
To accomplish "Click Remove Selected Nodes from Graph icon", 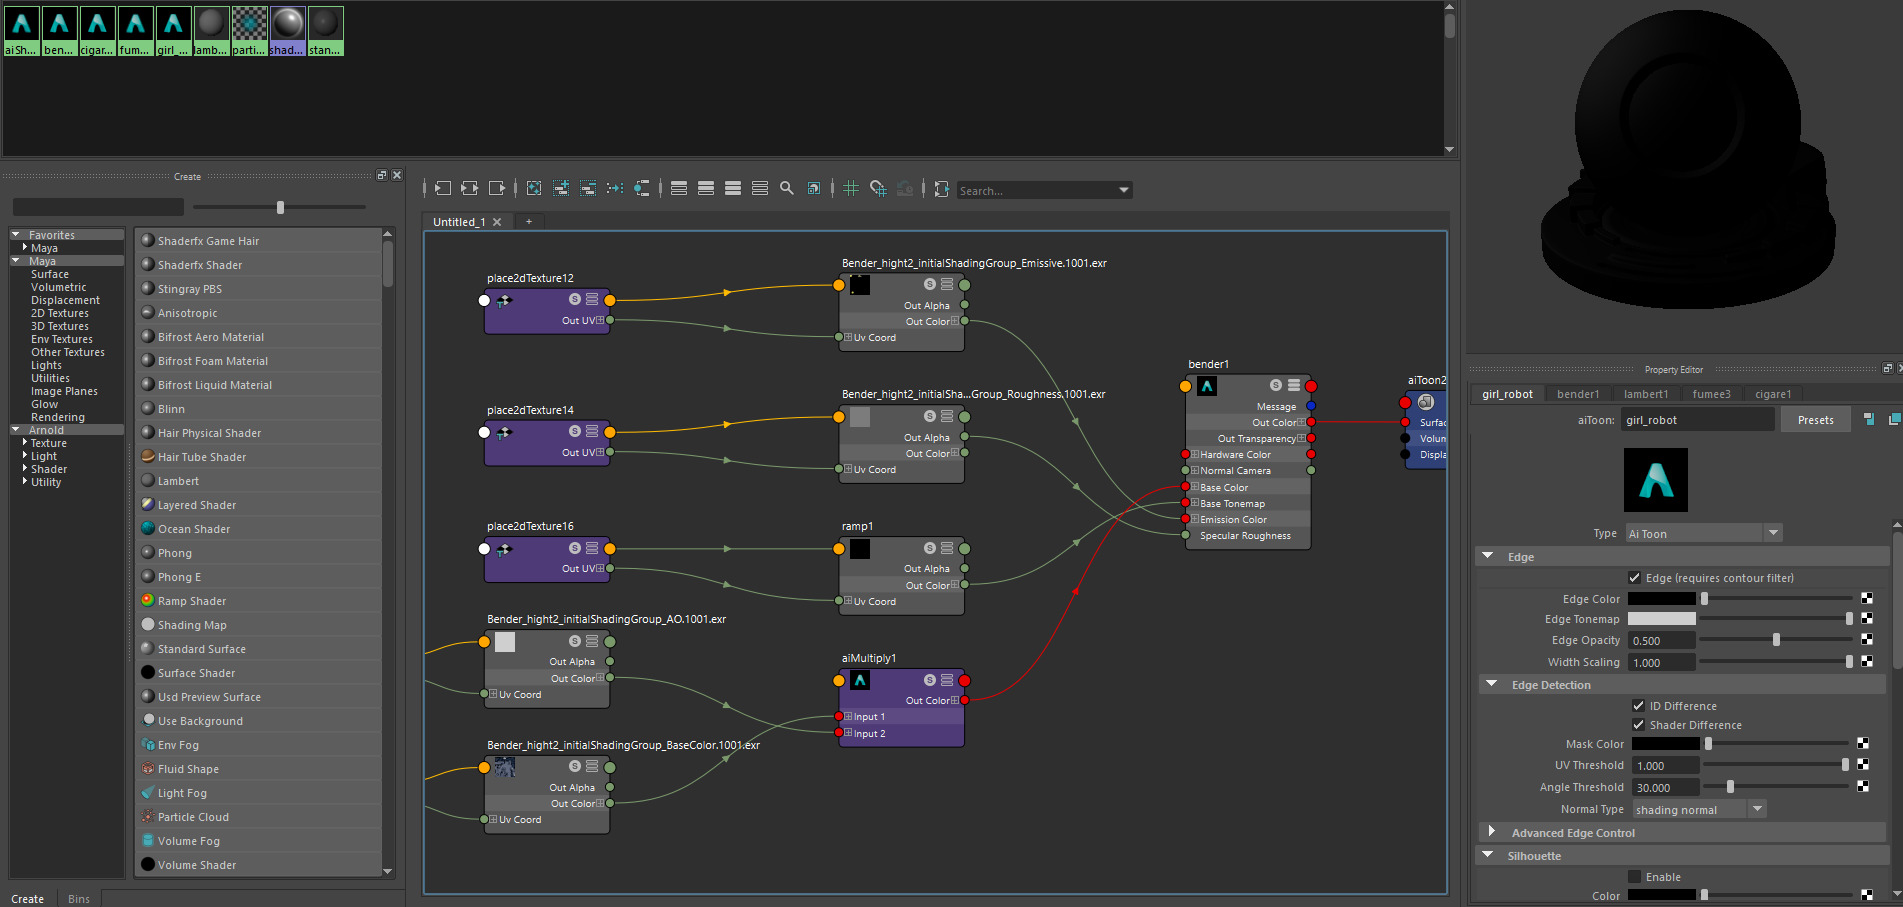I will pos(588,188).
